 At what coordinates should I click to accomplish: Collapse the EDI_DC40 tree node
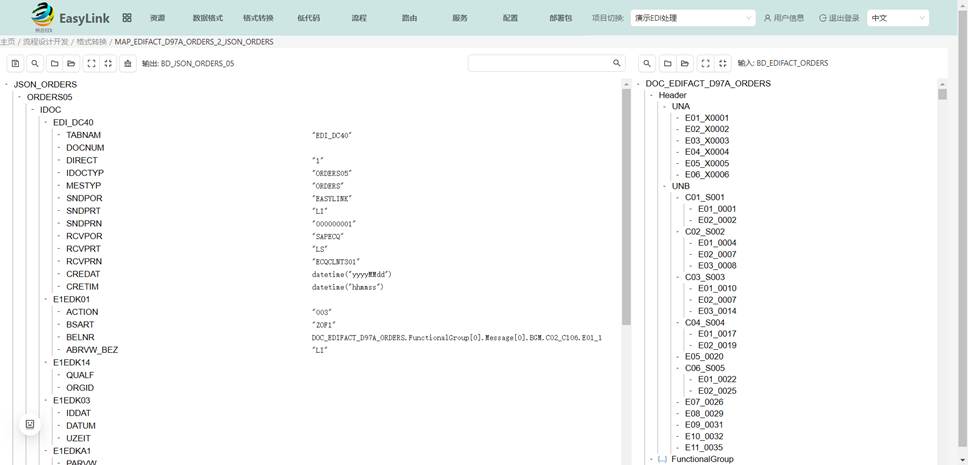point(45,122)
